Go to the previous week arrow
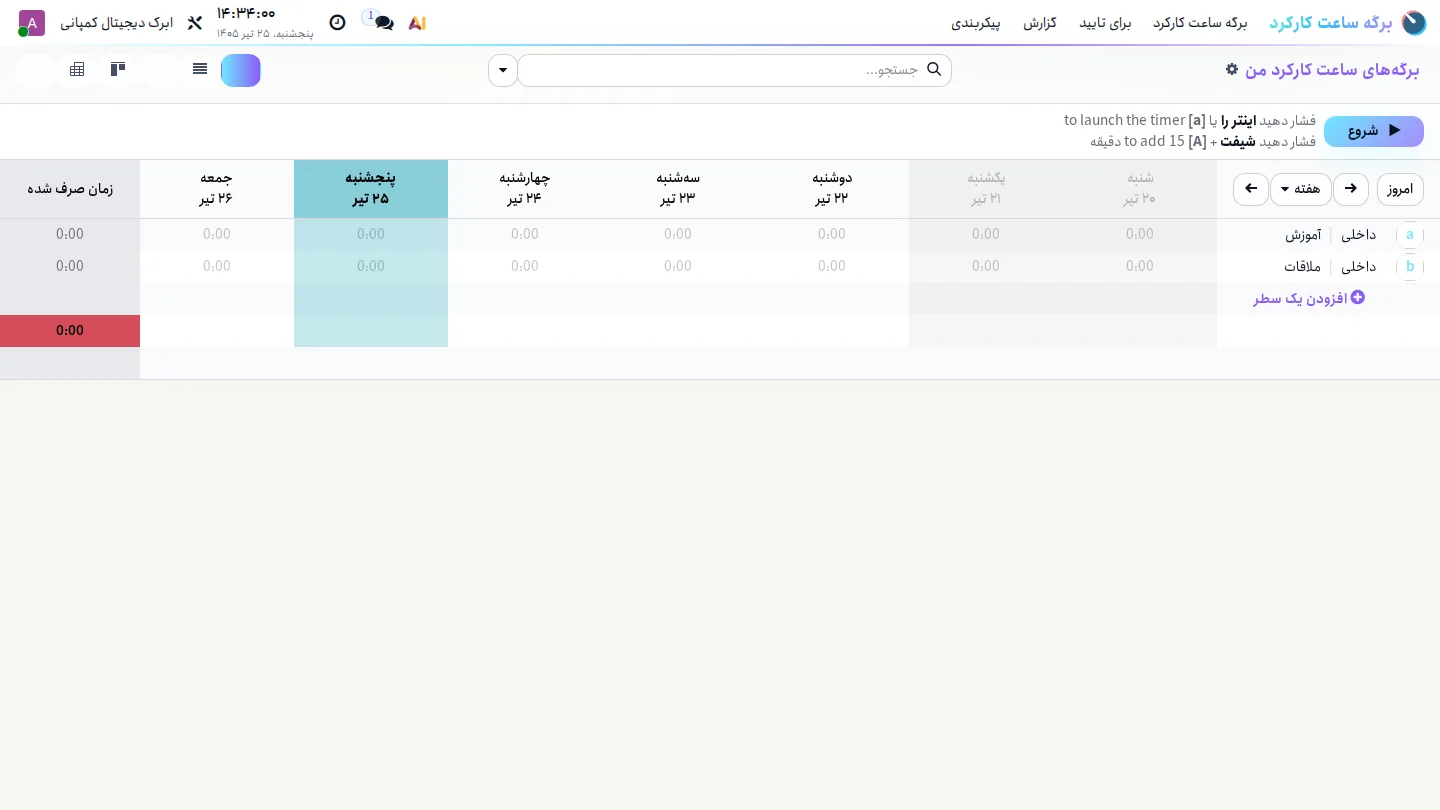 [1351, 188]
